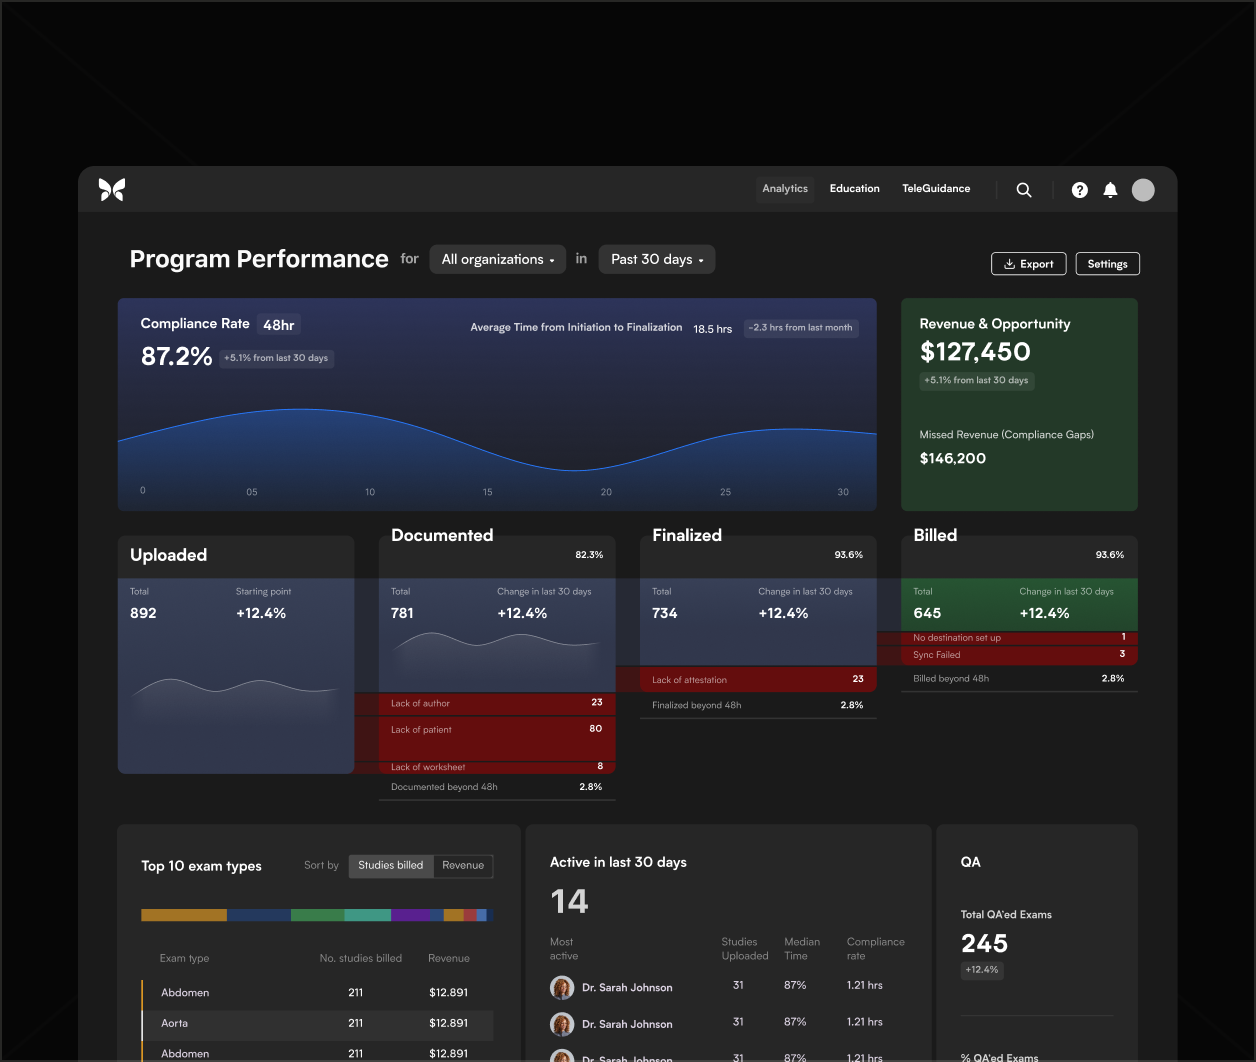Click the purple segment of exam bar

click(x=410, y=915)
